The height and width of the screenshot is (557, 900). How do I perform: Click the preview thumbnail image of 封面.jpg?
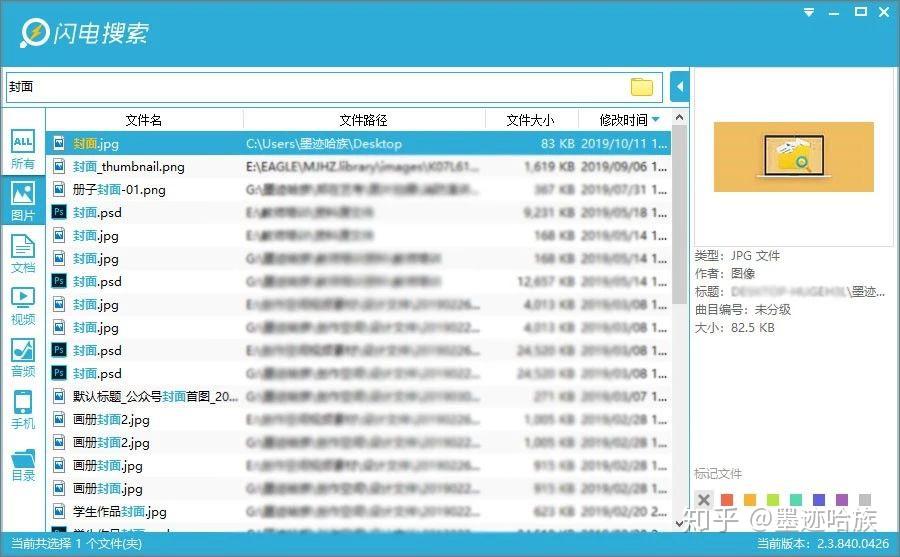(x=794, y=157)
